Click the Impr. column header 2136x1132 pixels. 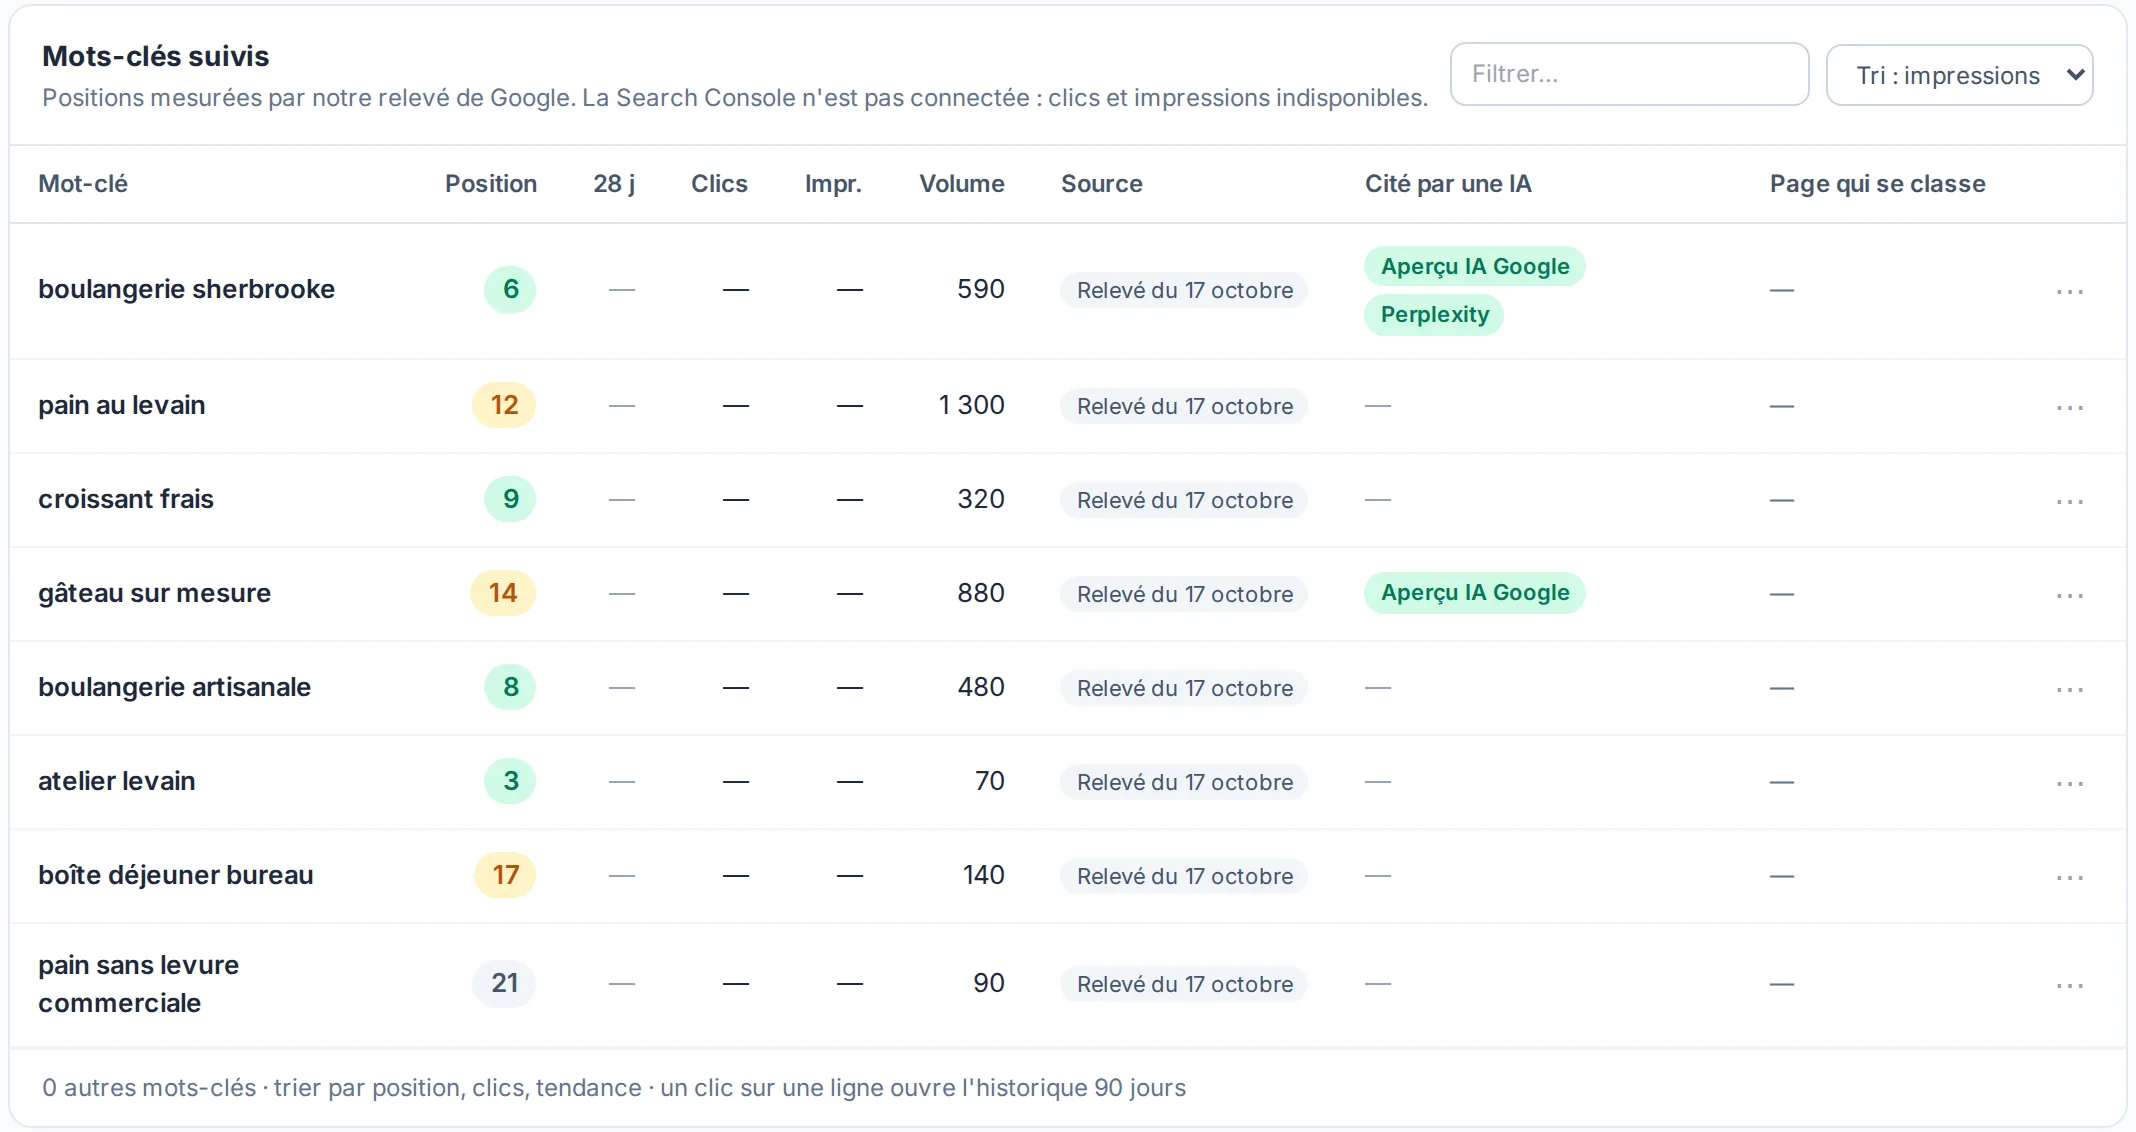[x=833, y=184]
